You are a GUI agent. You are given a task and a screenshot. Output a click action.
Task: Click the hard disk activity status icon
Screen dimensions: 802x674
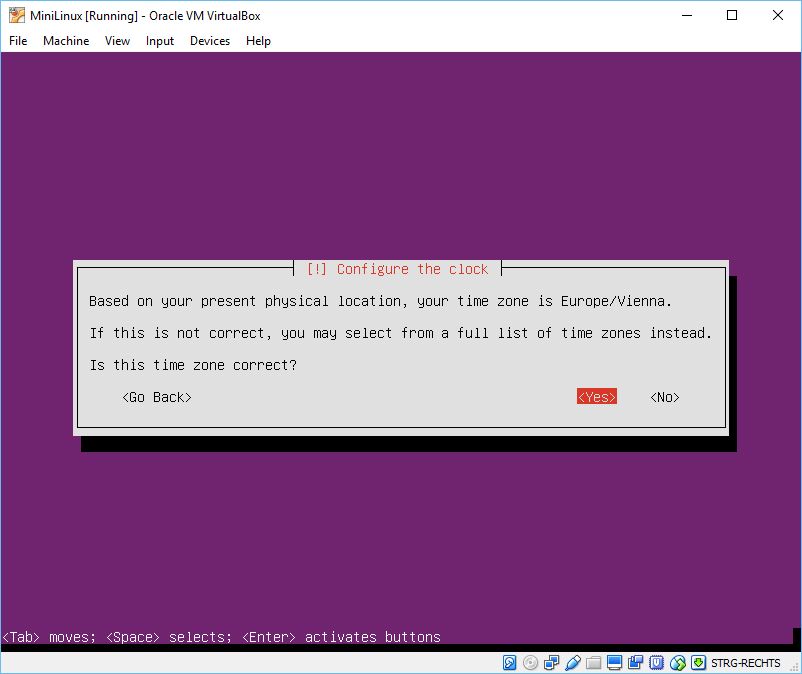pyautogui.click(x=509, y=663)
